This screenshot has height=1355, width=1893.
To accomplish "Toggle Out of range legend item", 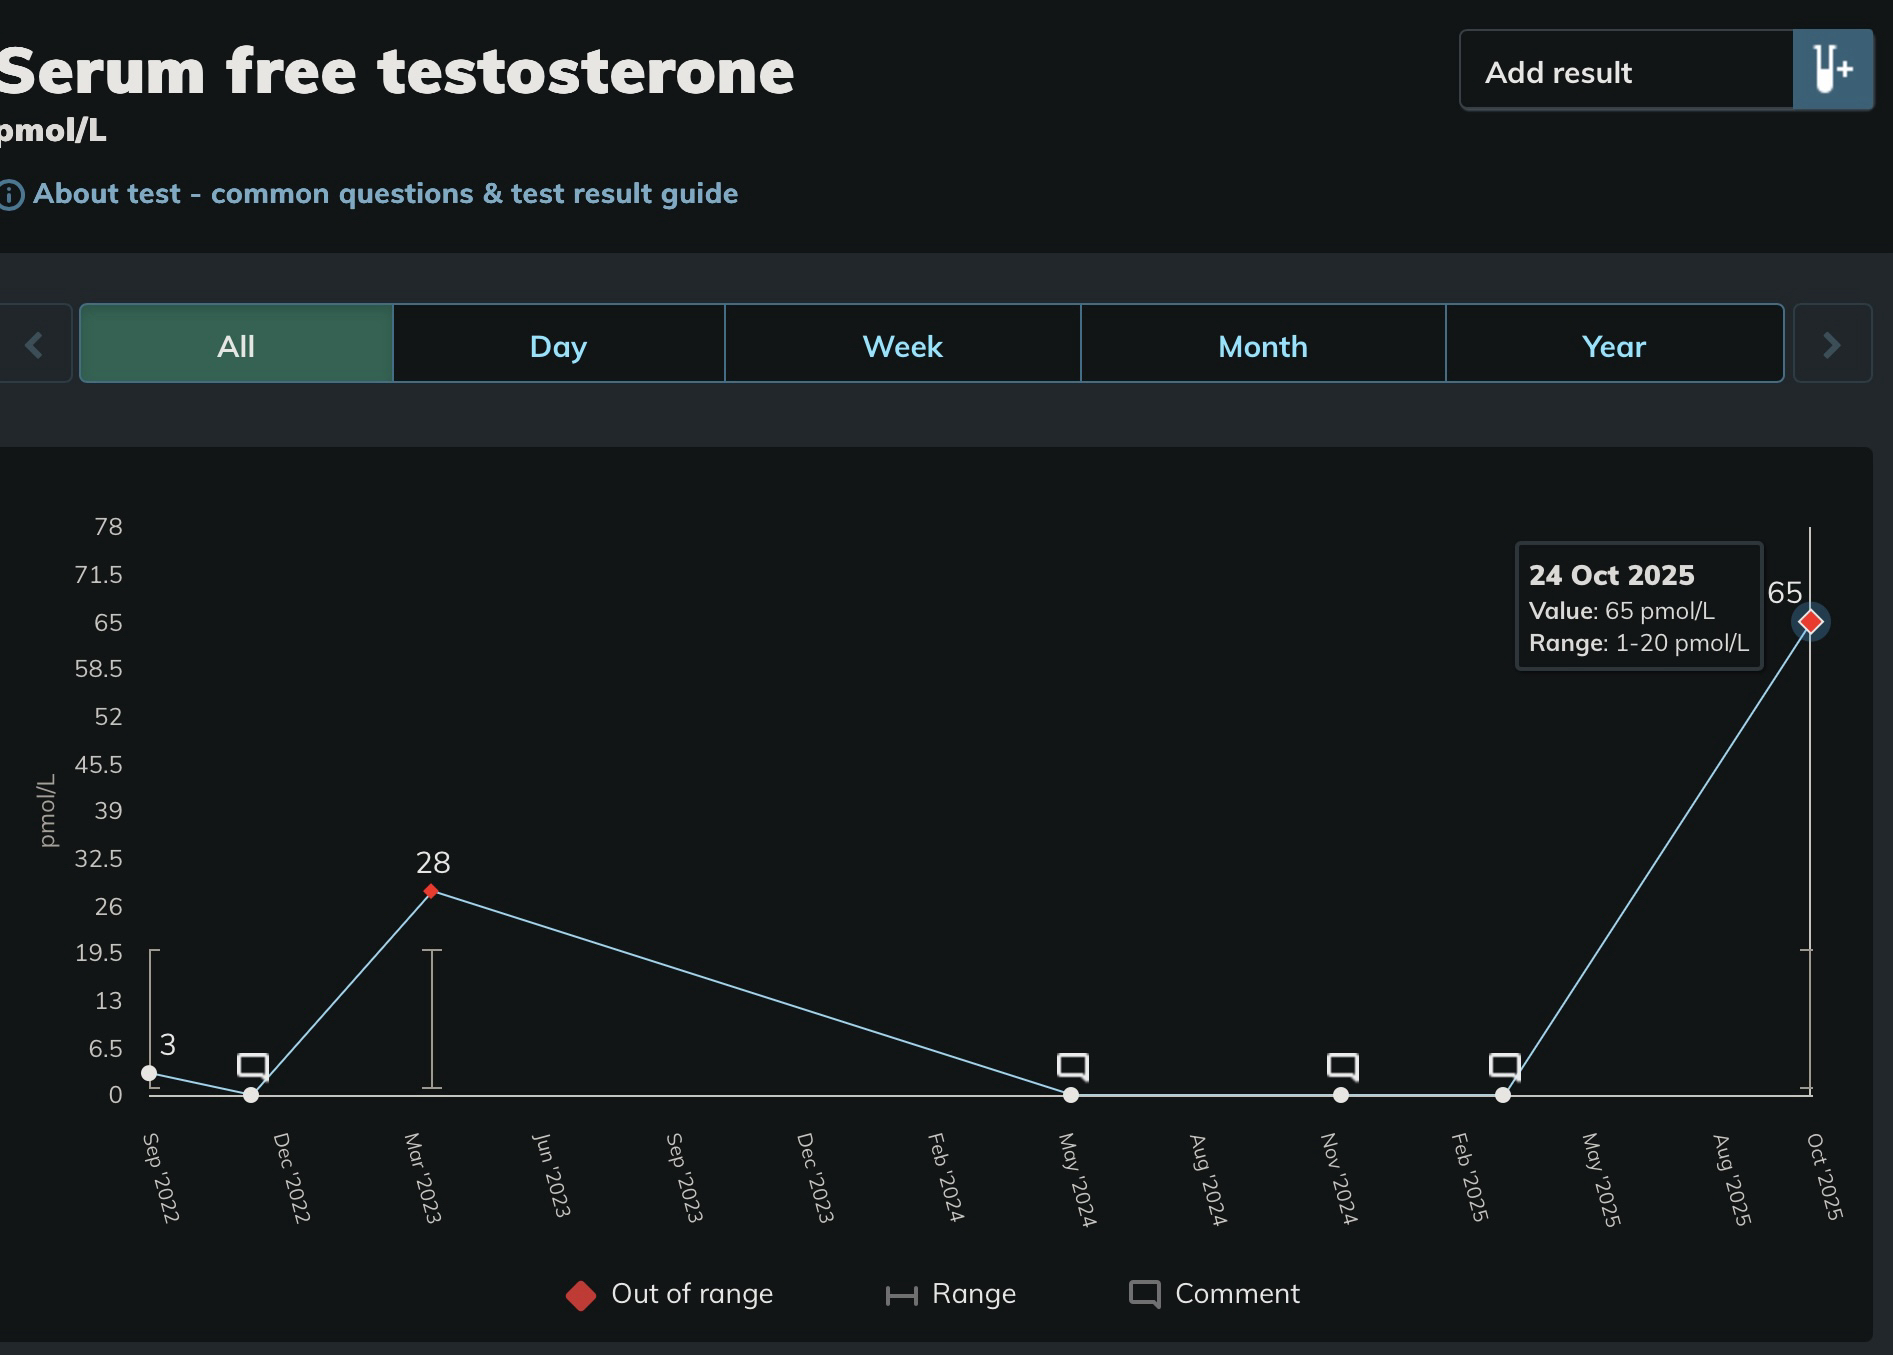I will pyautogui.click(x=669, y=1294).
